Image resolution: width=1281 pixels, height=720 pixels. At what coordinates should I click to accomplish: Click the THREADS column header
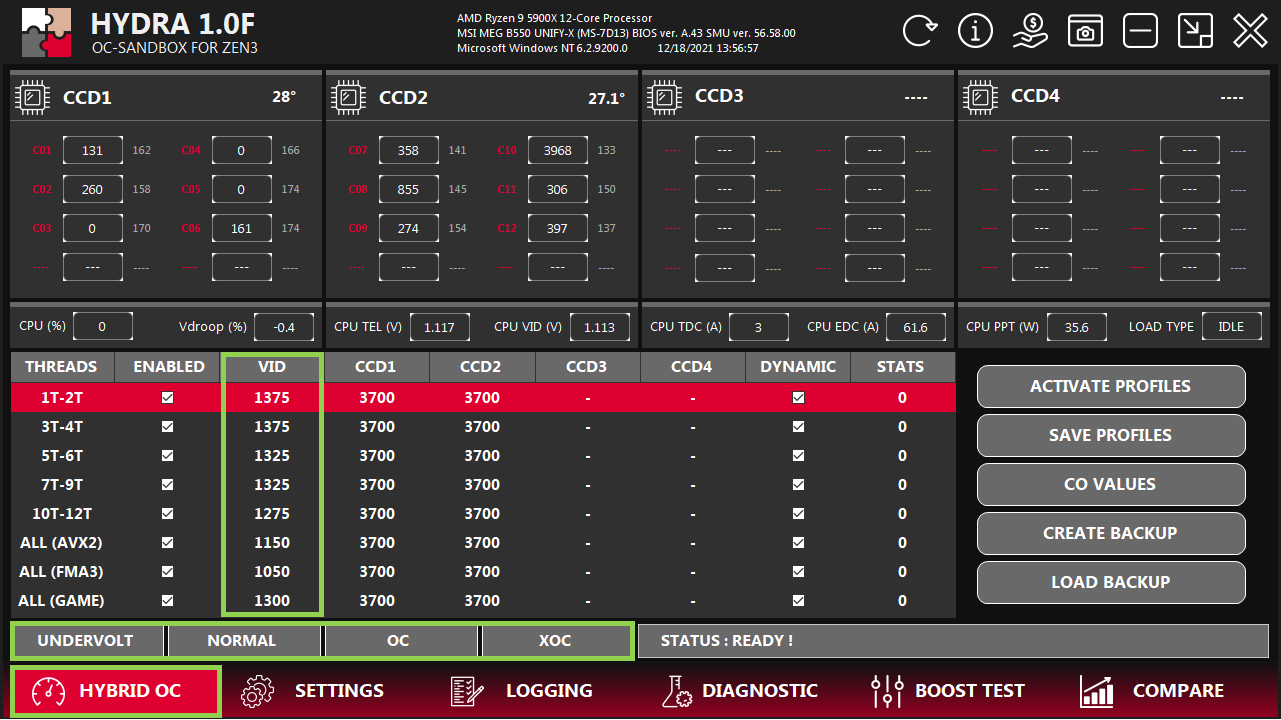(62, 367)
